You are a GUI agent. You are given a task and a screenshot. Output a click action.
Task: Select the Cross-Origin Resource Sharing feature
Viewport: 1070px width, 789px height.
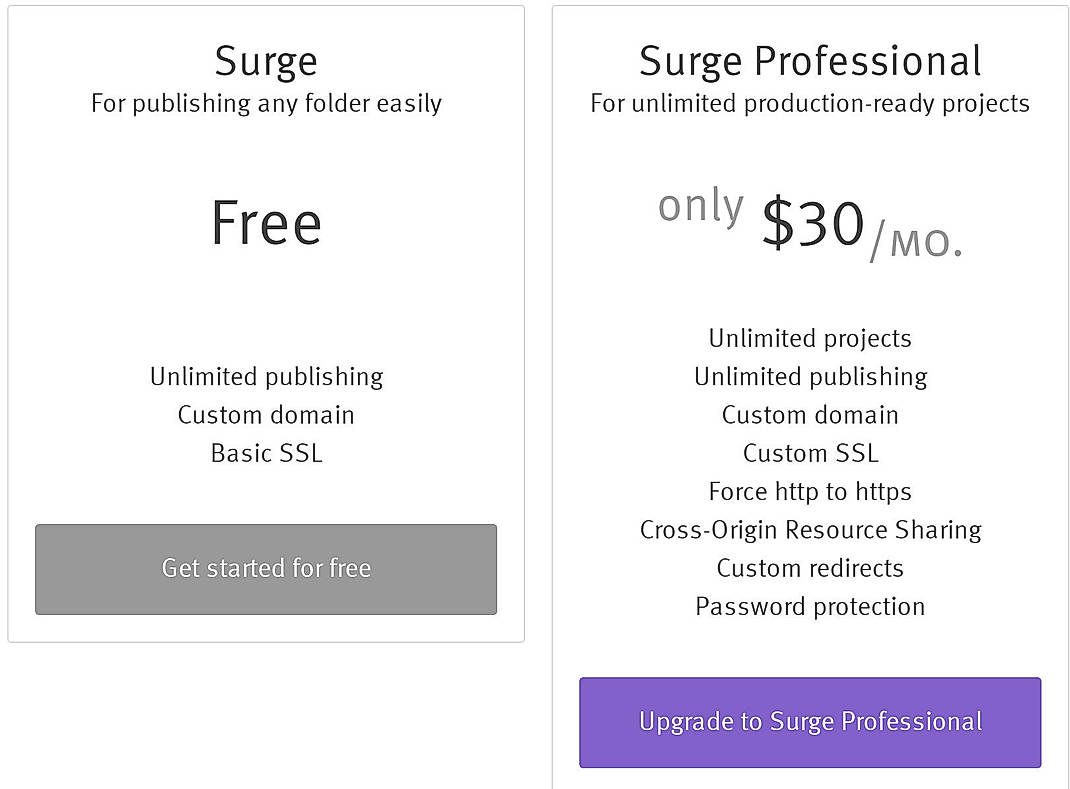[810, 530]
